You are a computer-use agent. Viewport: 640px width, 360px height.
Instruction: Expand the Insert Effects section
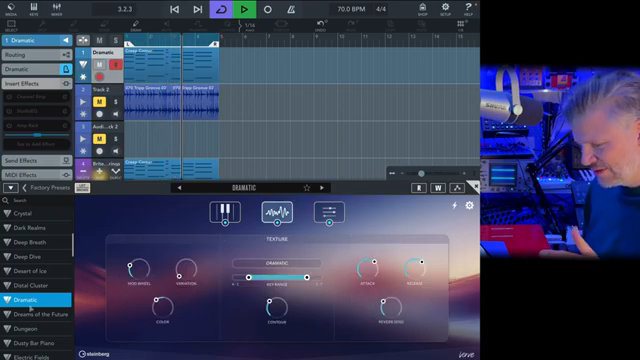tap(37, 84)
